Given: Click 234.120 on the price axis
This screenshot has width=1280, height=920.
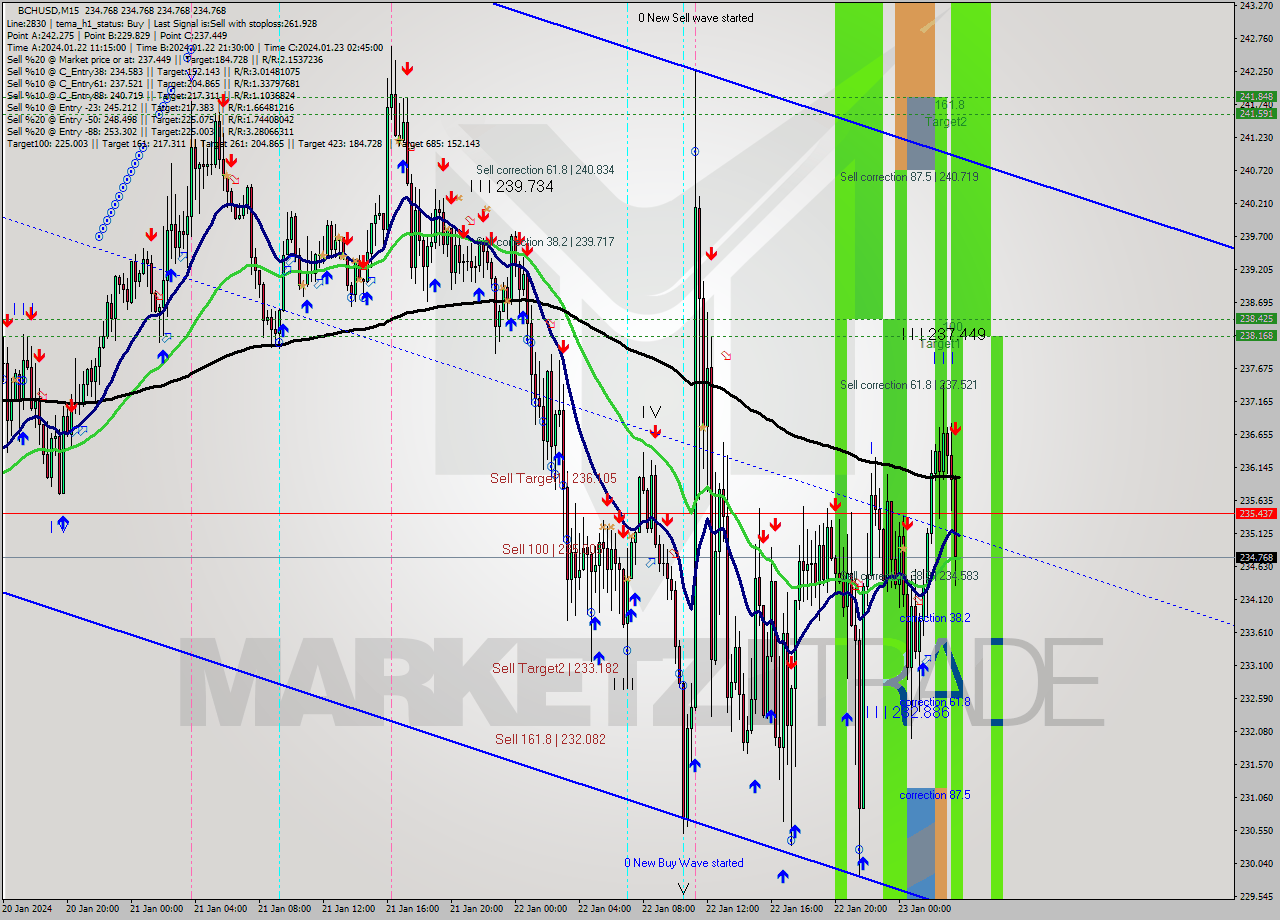Looking at the screenshot, I should [x=1255, y=599].
